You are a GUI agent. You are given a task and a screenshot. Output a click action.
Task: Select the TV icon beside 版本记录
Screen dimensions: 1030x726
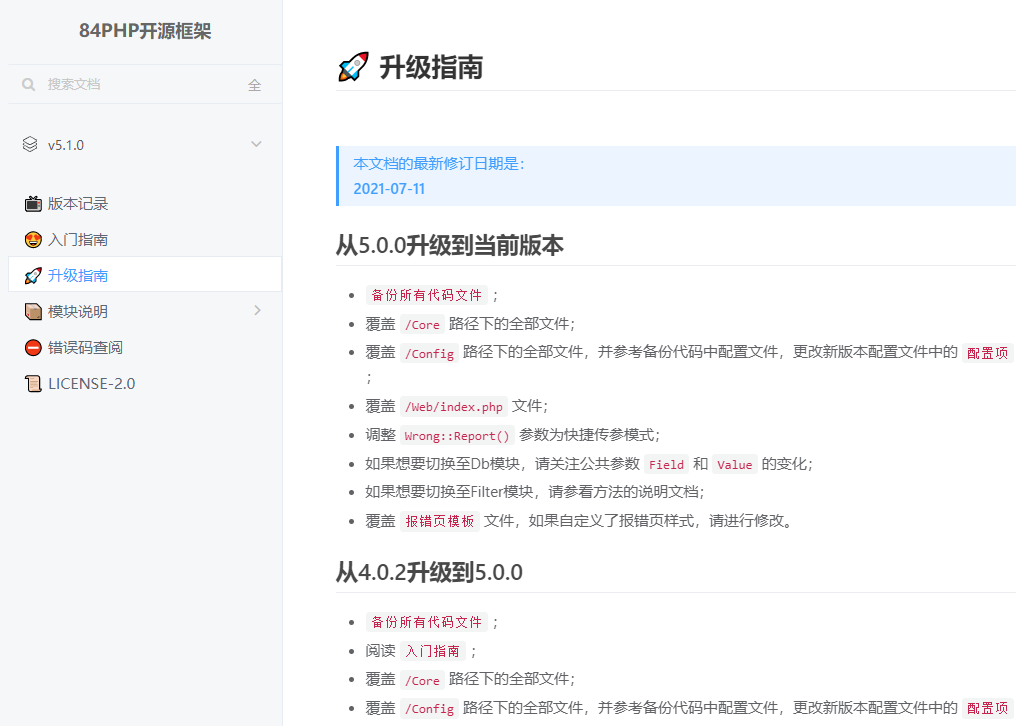(33, 203)
